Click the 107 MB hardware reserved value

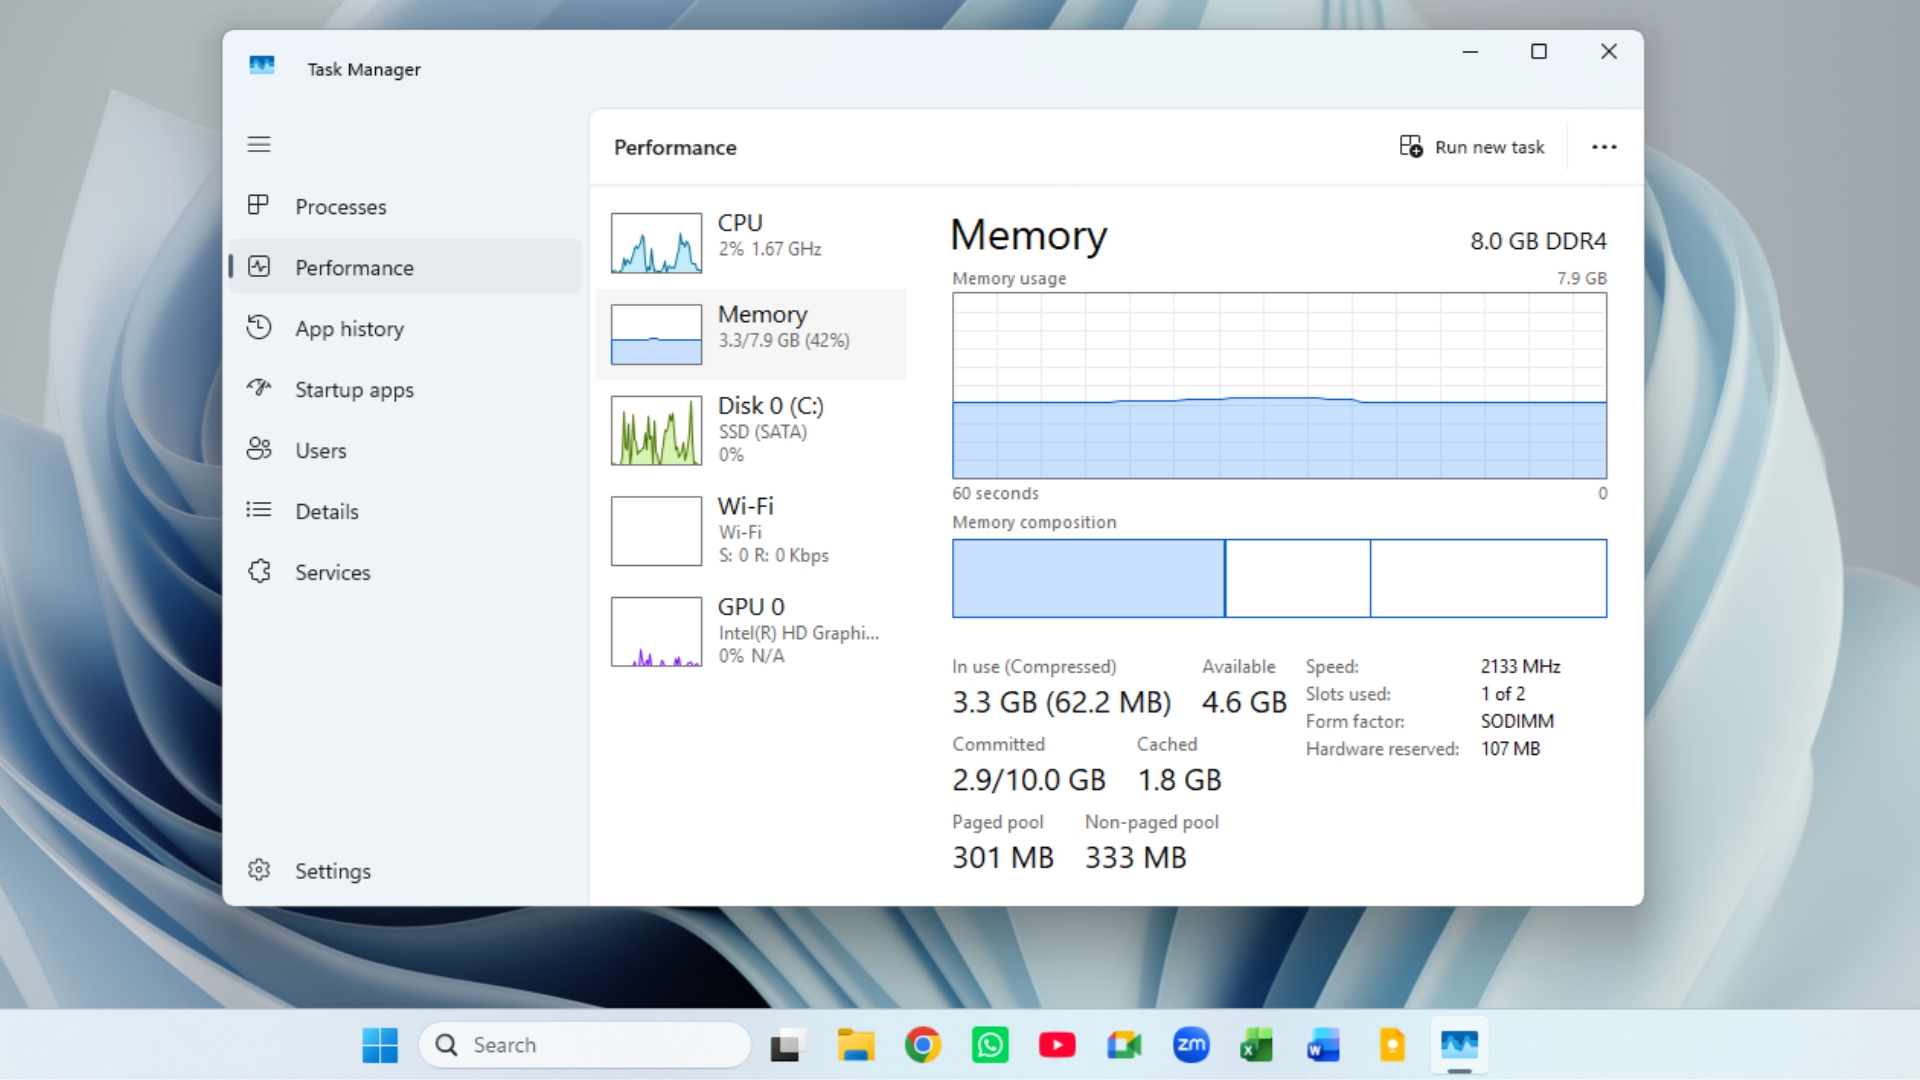tap(1510, 749)
